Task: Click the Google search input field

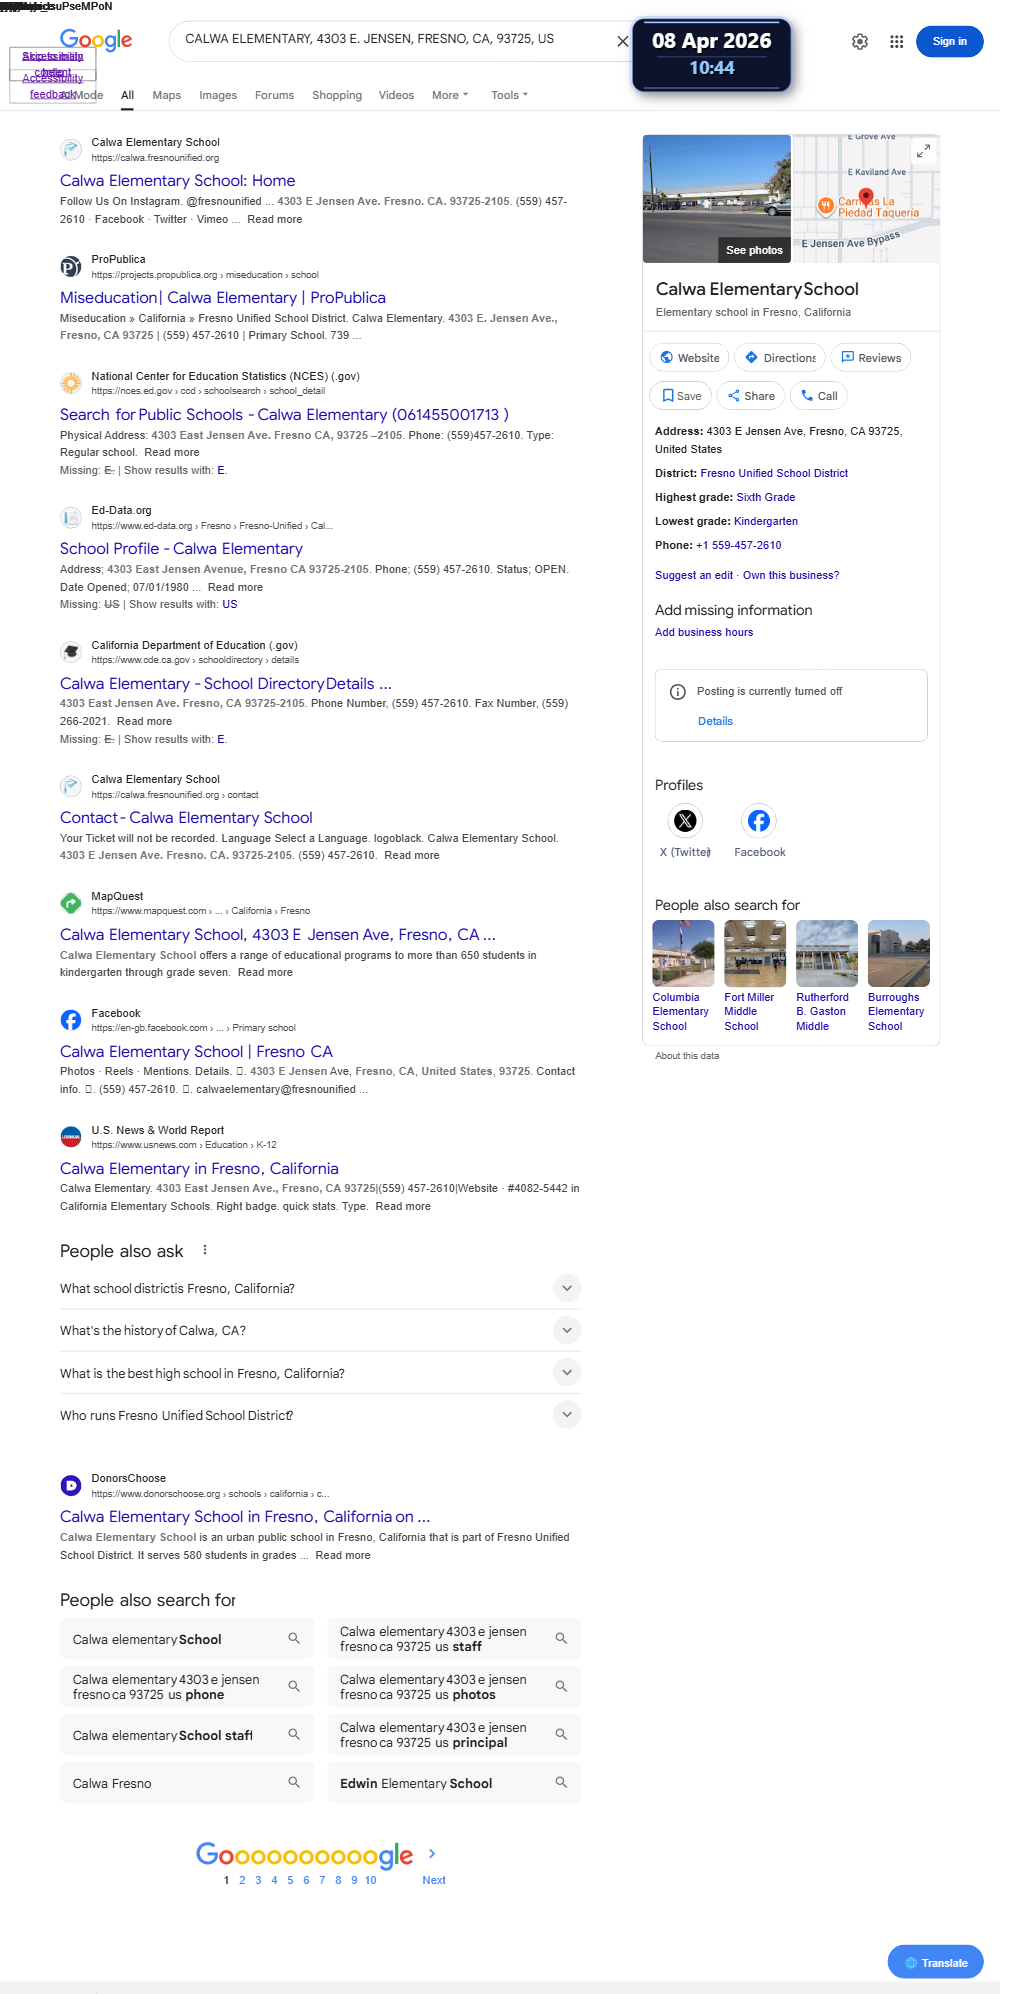Action: point(390,40)
